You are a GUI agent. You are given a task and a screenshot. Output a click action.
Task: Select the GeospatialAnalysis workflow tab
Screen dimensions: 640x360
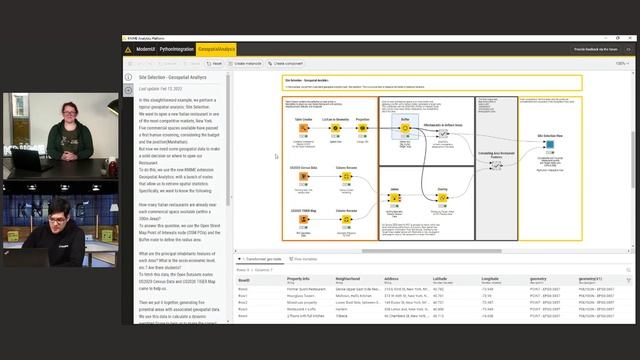tap(216, 49)
